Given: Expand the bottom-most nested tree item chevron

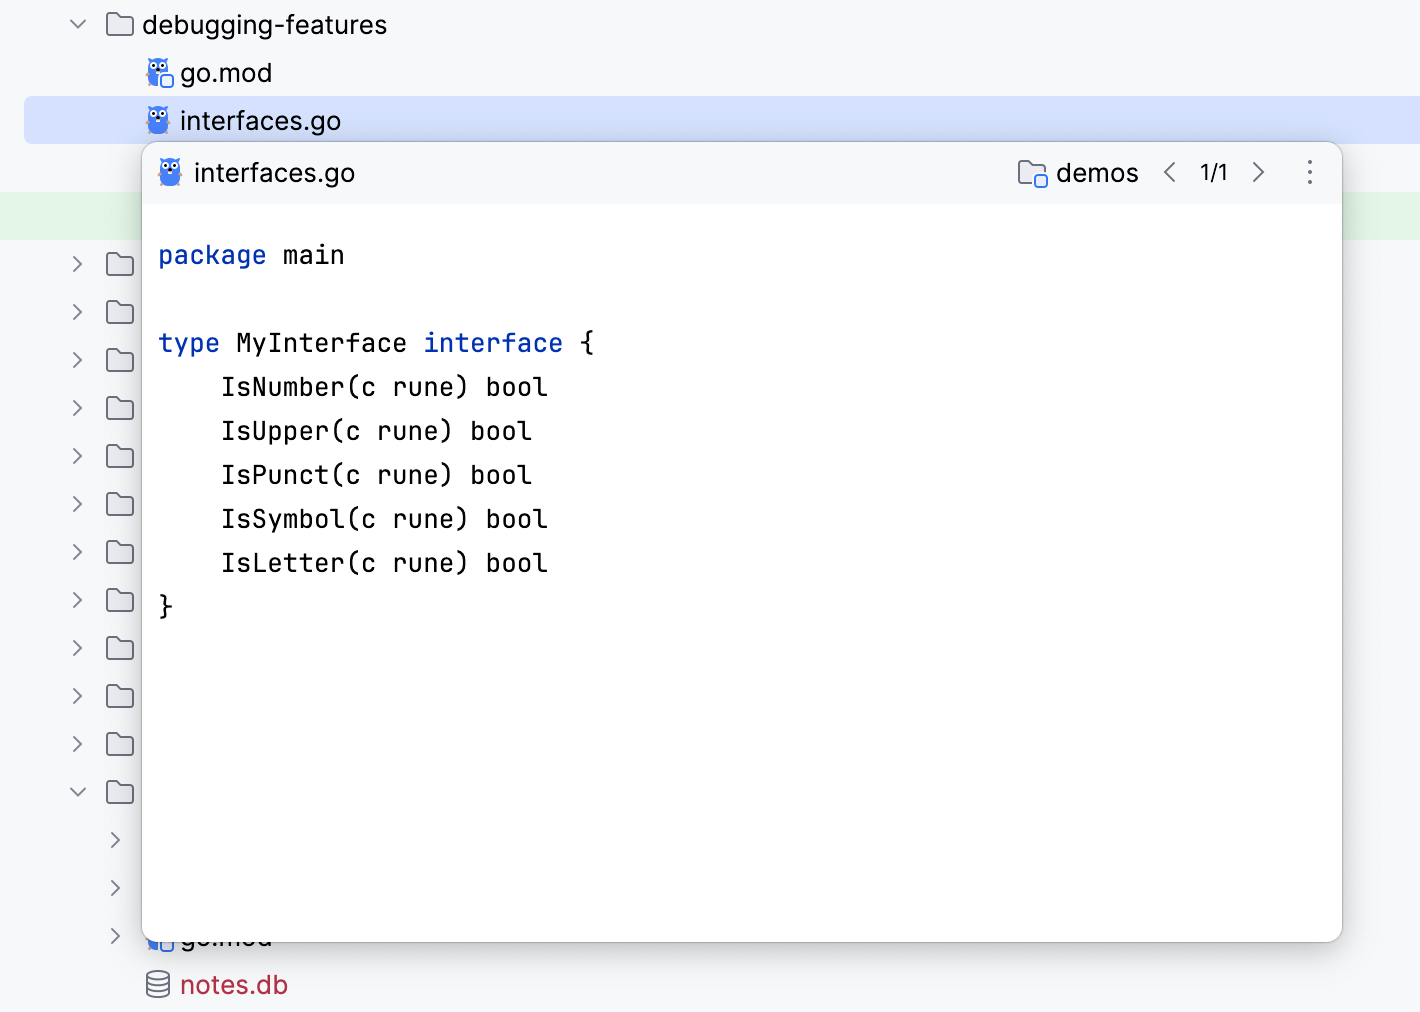Looking at the screenshot, I should [x=114, y=936].
